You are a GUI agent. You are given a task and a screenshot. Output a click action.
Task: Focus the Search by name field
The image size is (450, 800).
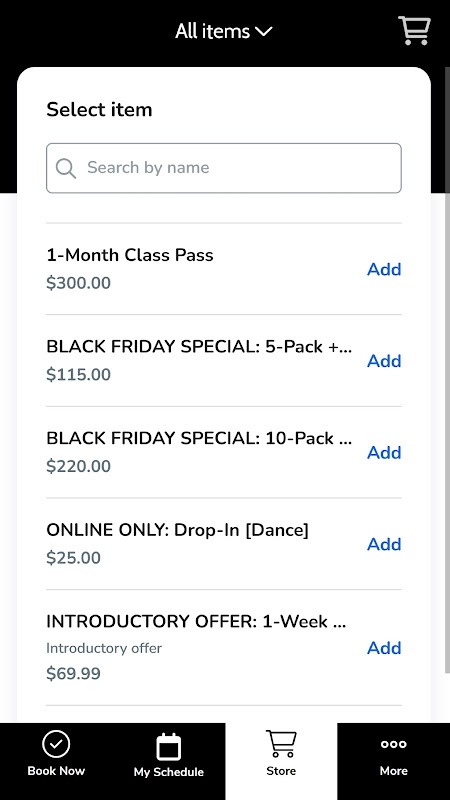point(224,168)
